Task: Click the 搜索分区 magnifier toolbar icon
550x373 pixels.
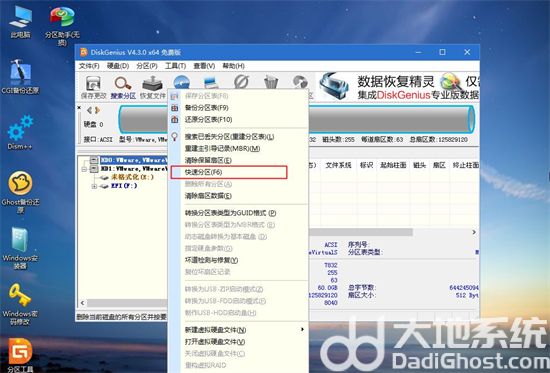Action: pyautogui.click(x=123, y=87)
